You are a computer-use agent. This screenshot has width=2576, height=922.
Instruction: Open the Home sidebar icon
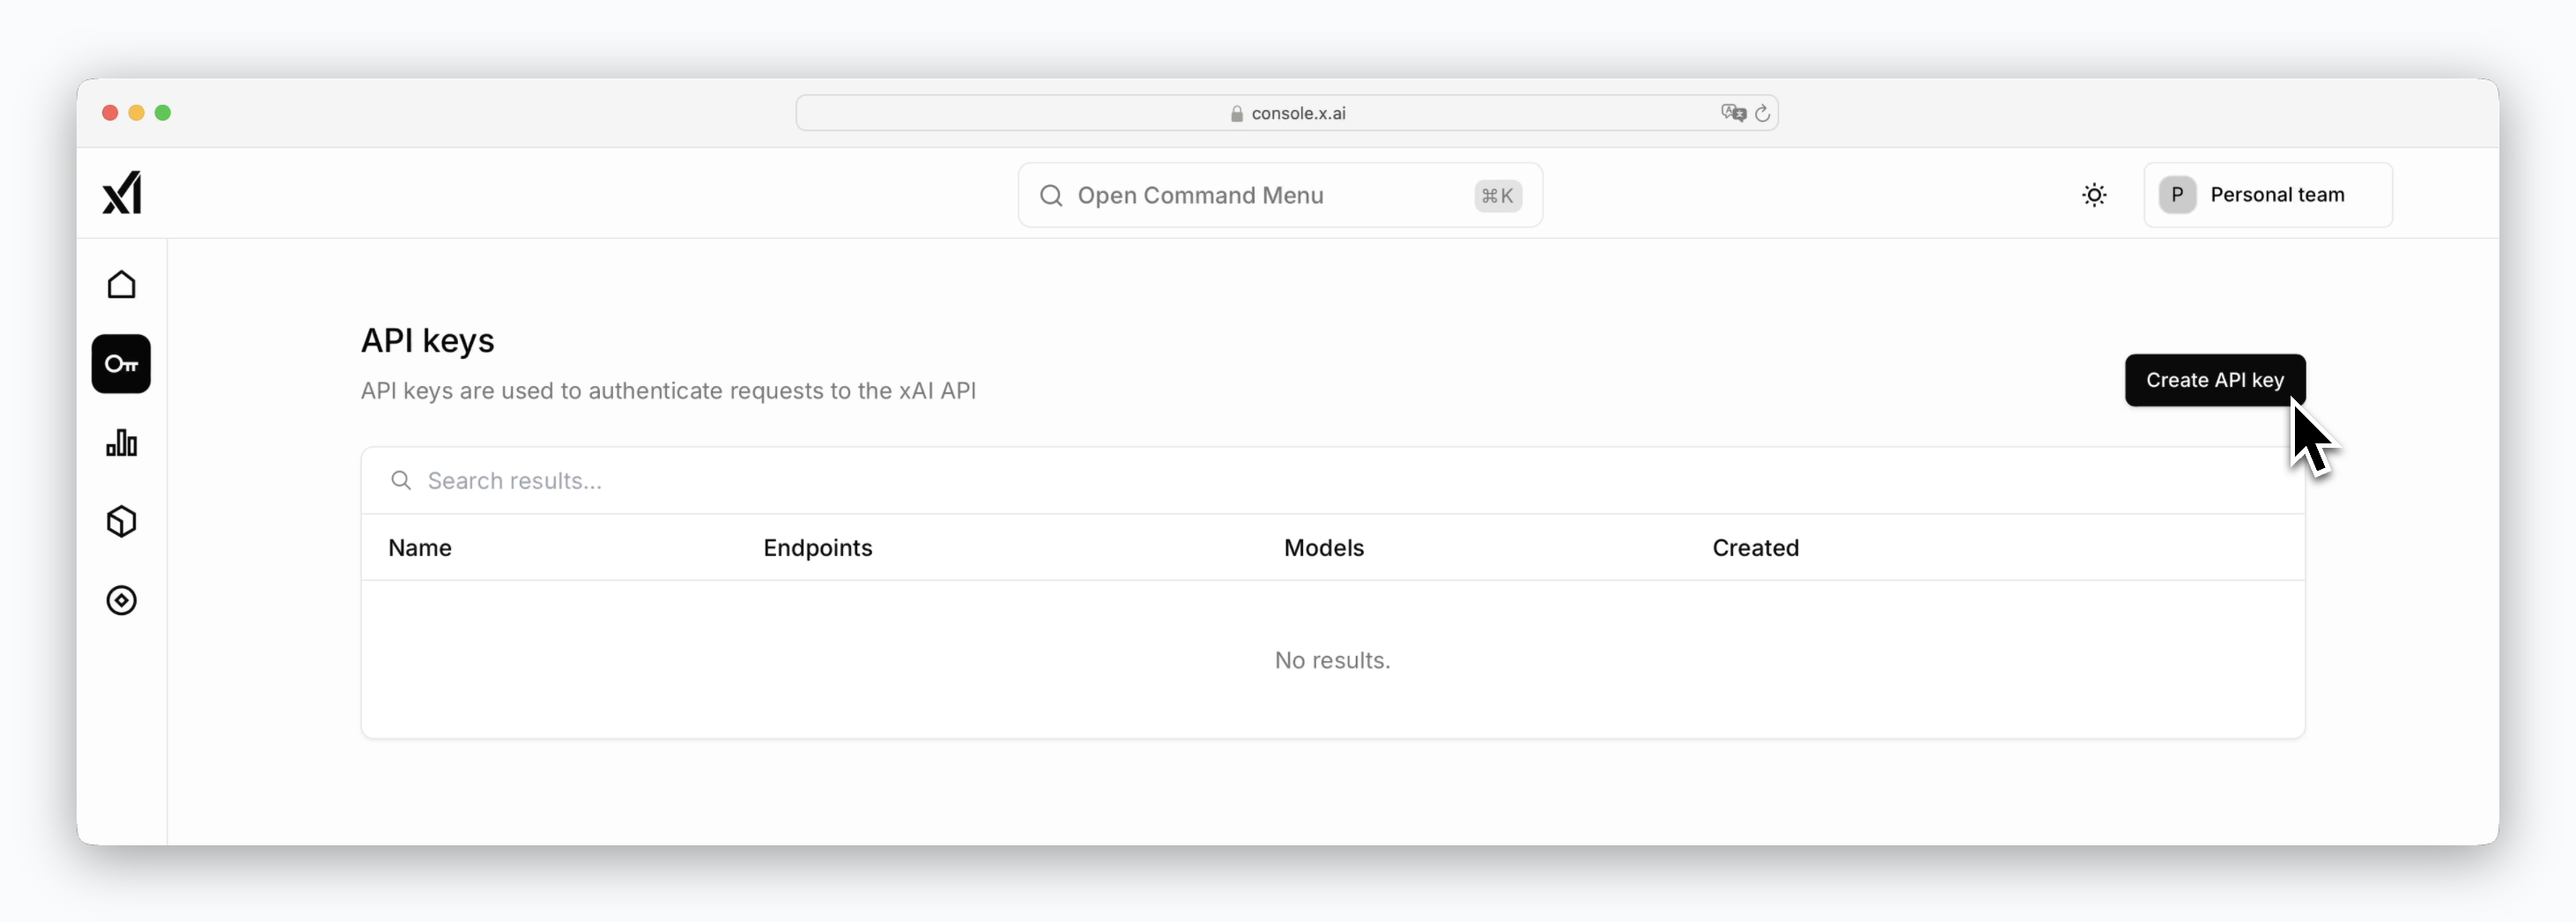coord(122,285)
